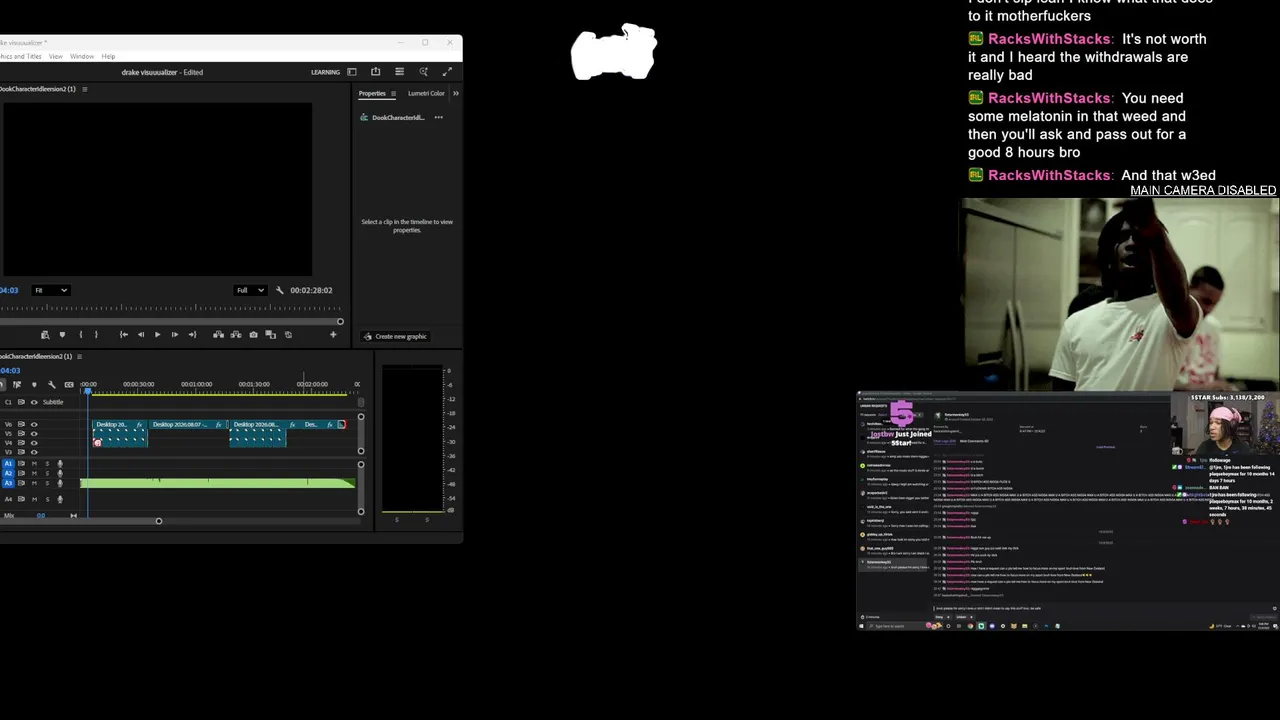
Task: Click the Mark In bracket button
Action: click(x=80, y=335)
